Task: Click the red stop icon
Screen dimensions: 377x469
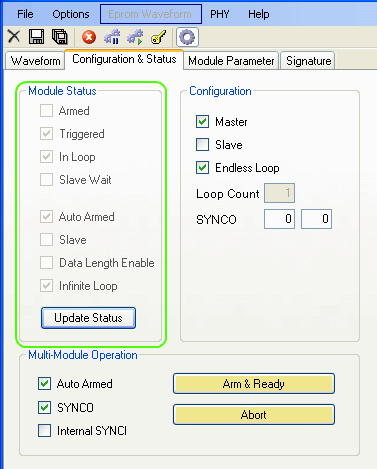Action: [x=89, y=37]
